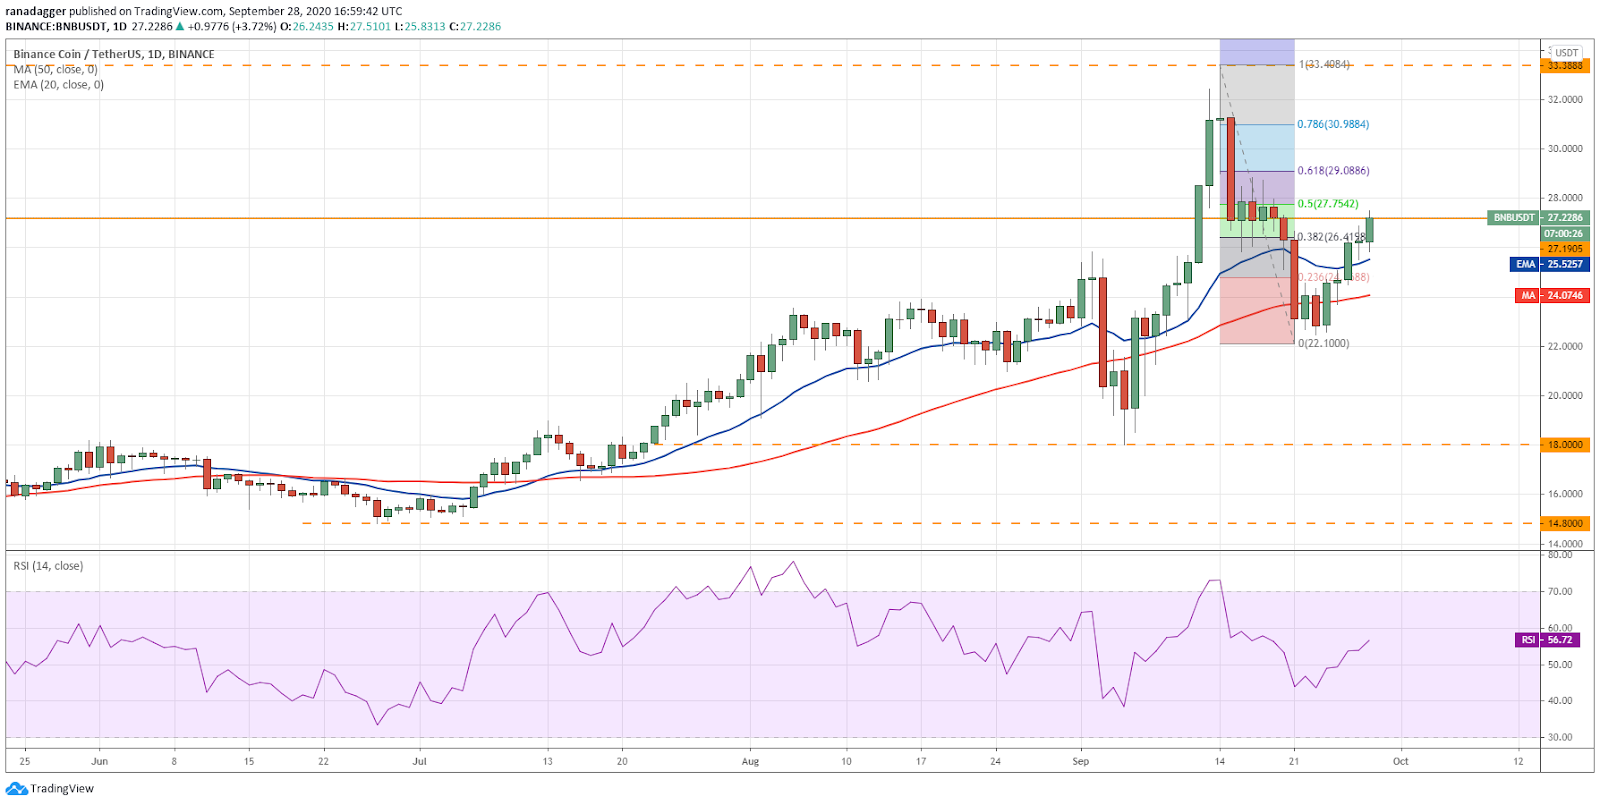Click the 'ranadagger published on TradingView.com' header text
The width and height of the screenshot is (1600, 805).
114,11
